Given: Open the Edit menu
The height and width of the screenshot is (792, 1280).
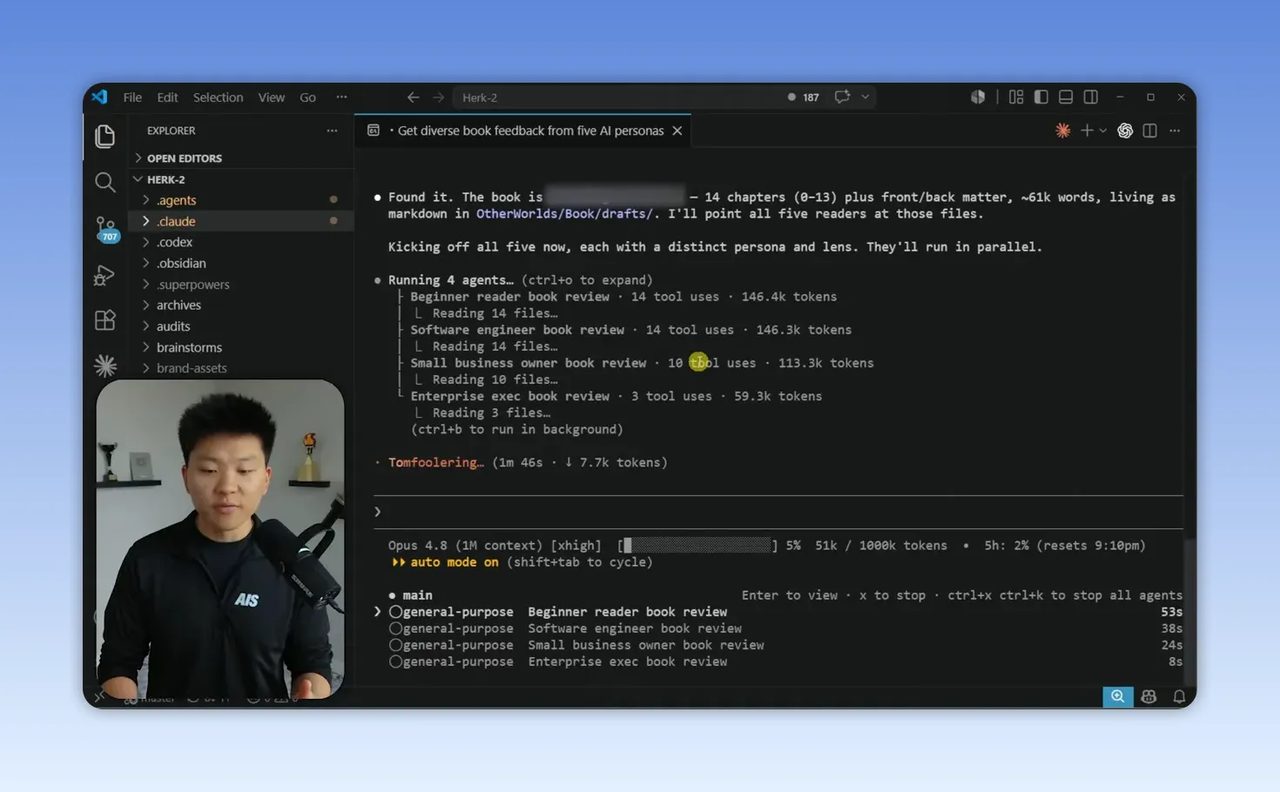Looking at the screenshot, I should tap(167, 97).
